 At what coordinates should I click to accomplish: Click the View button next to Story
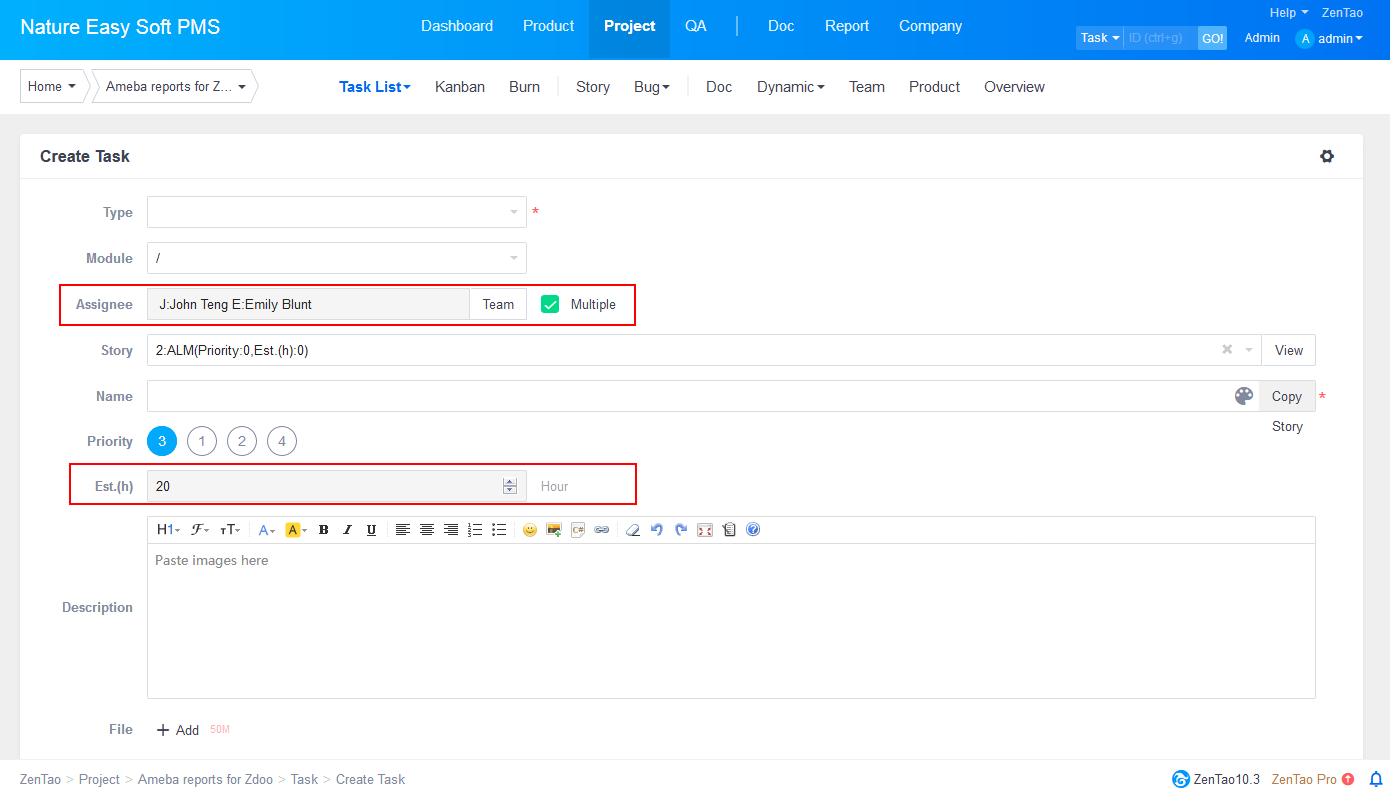pyautogui.click(x=1288, y=350)
